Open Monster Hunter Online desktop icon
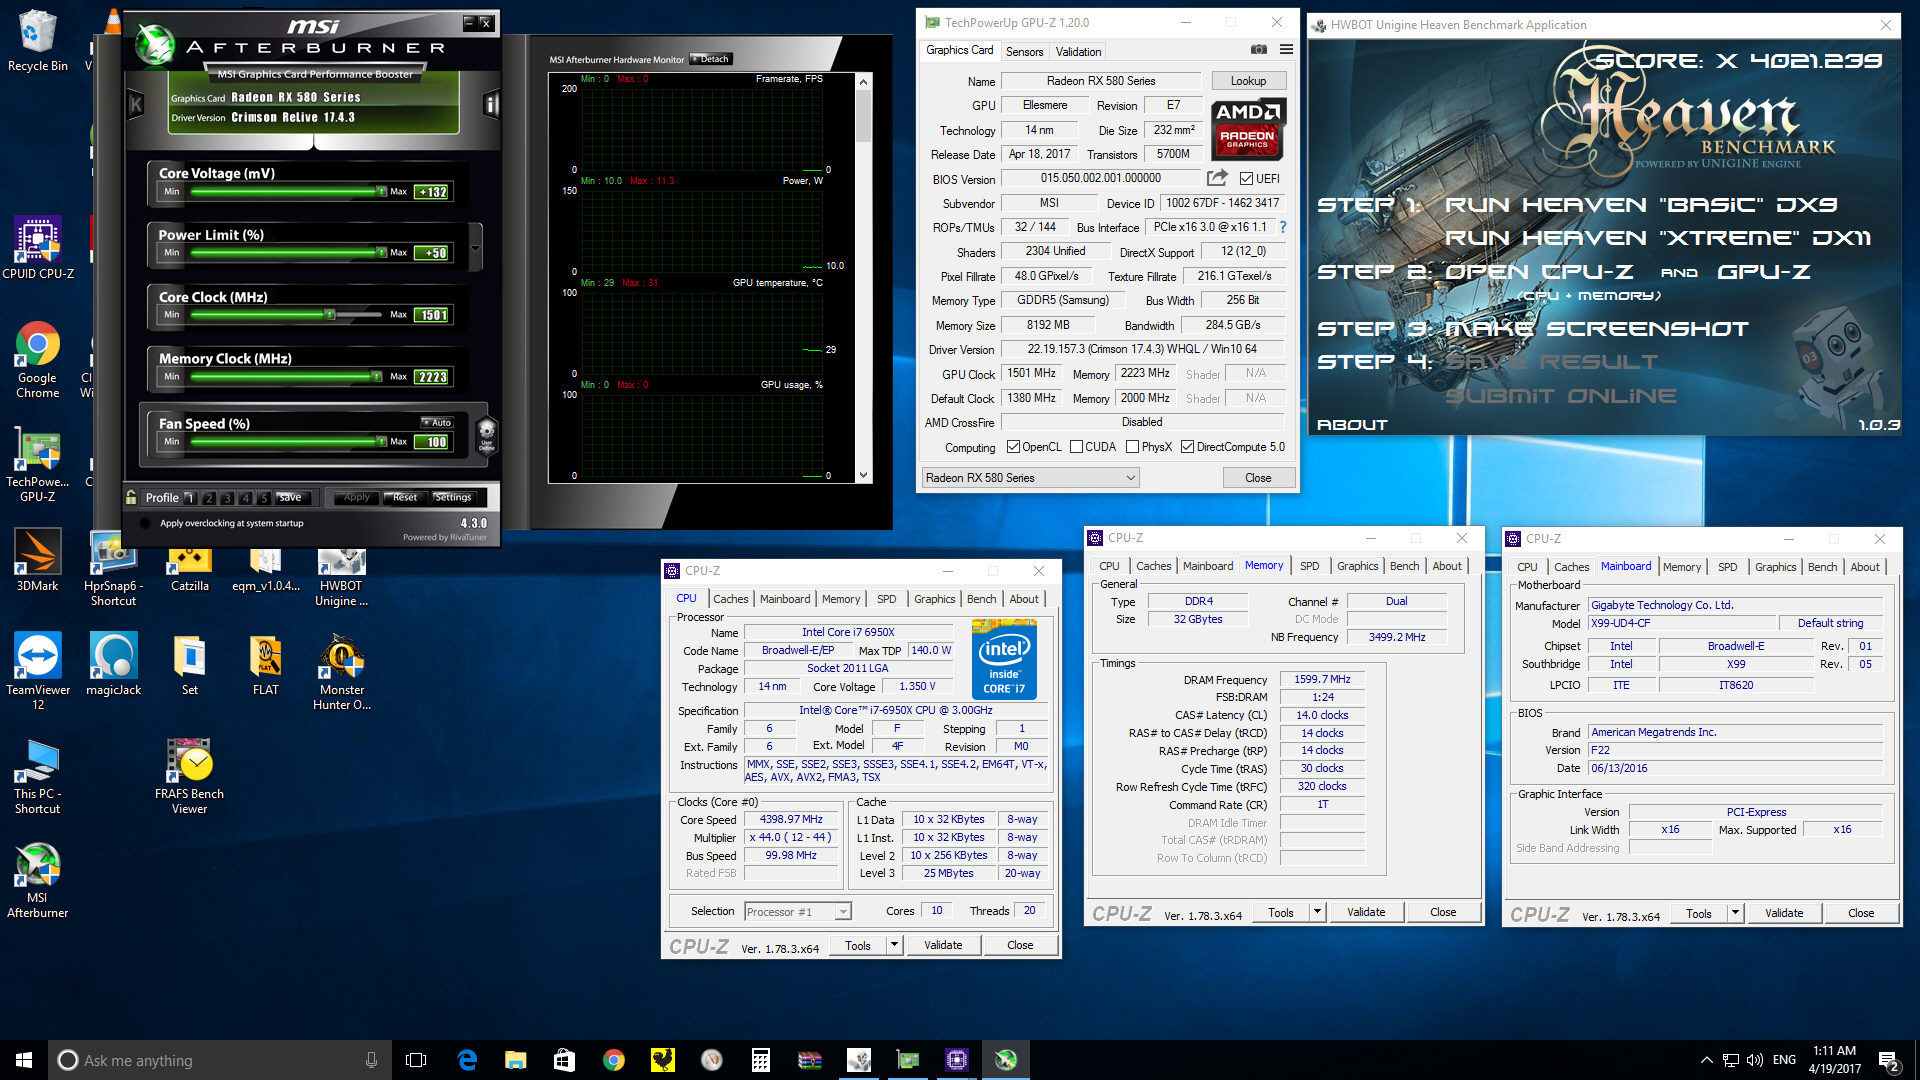The image size is (1920, 1080). click(x=341, y=670)
